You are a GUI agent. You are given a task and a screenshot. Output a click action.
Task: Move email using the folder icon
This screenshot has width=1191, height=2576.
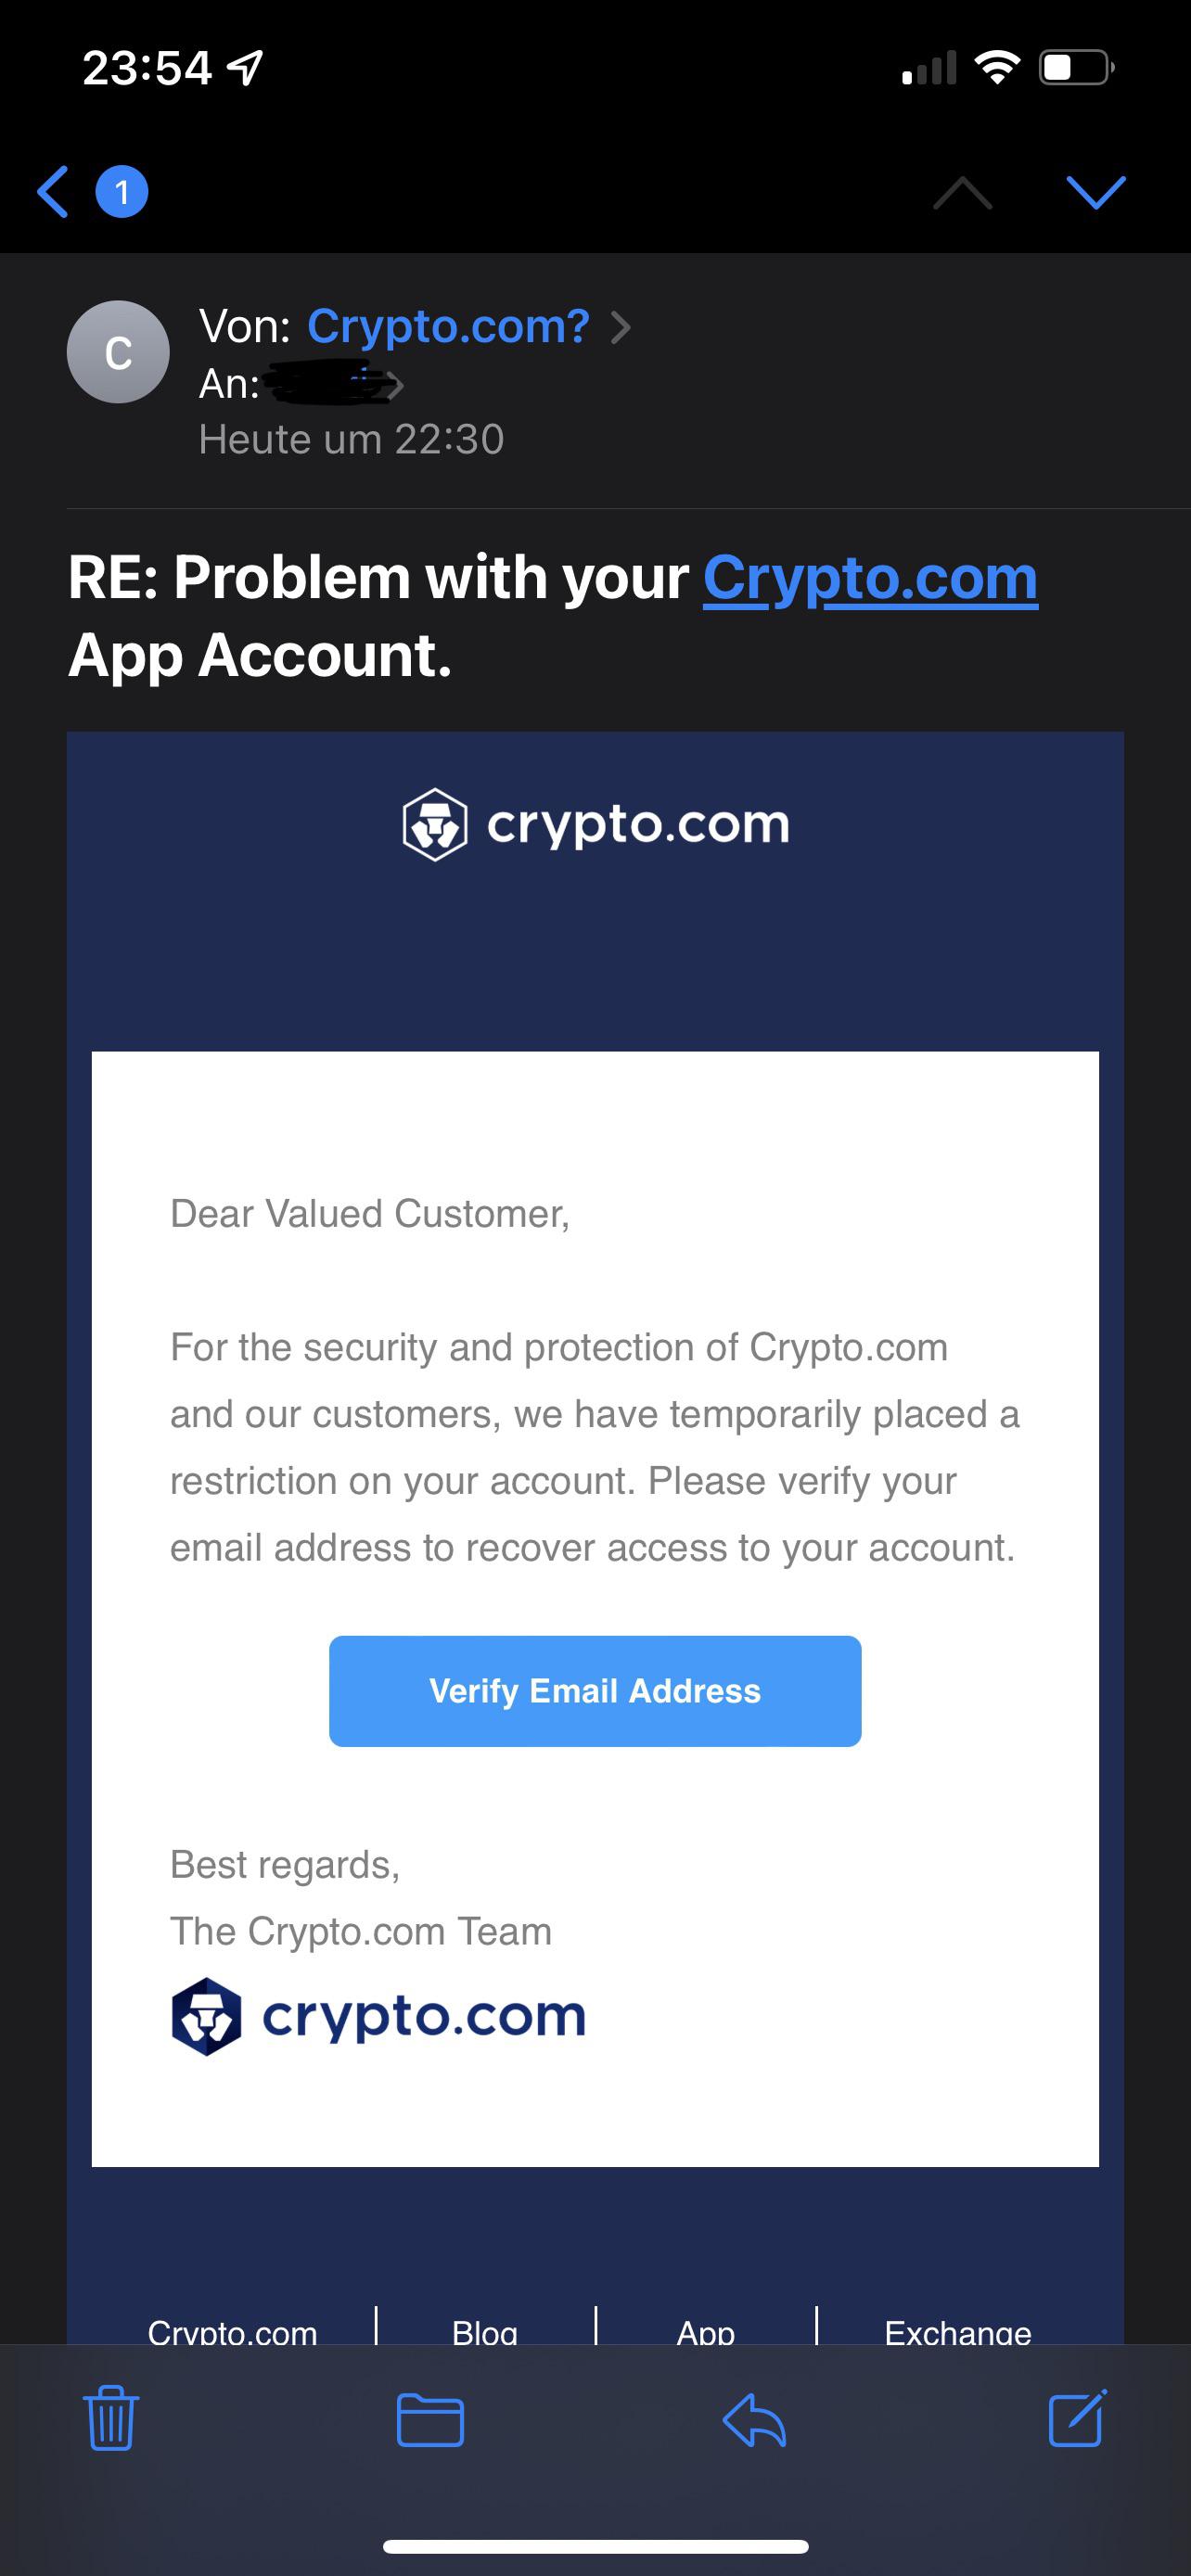(430, 2420)
